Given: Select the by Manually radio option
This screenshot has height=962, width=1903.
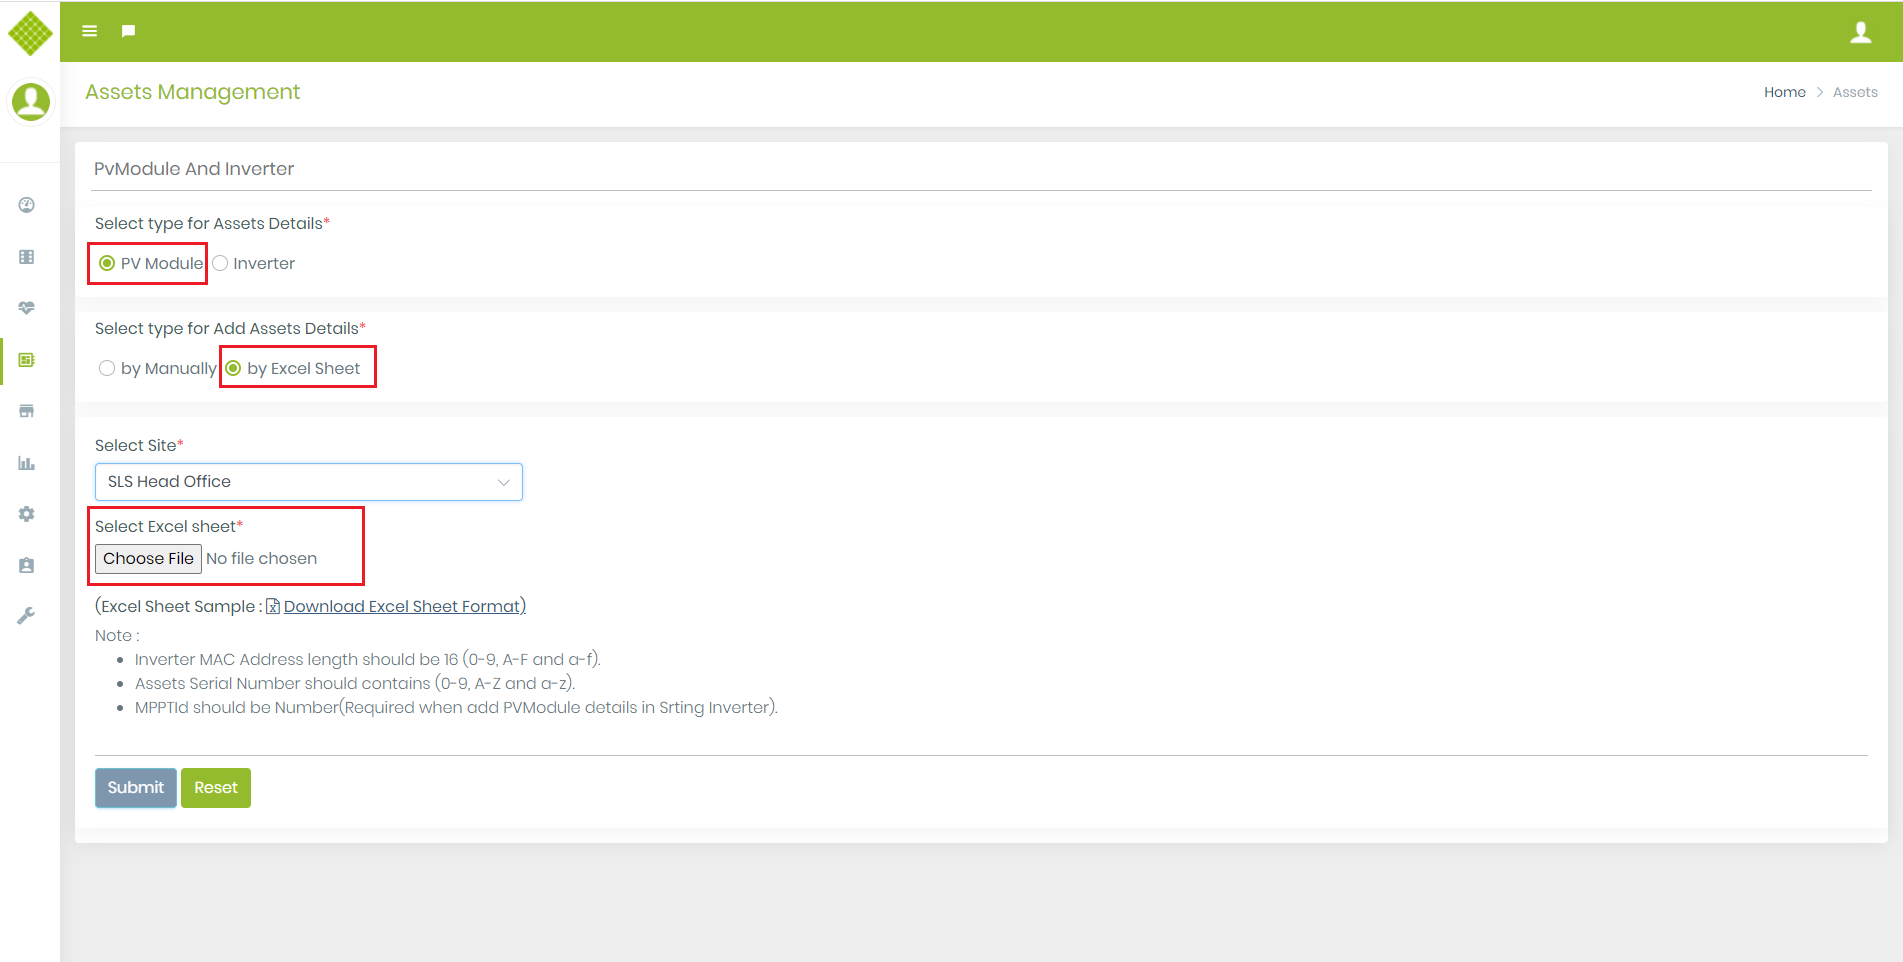Looking at the screenshot, I should (x=107, y=368).
